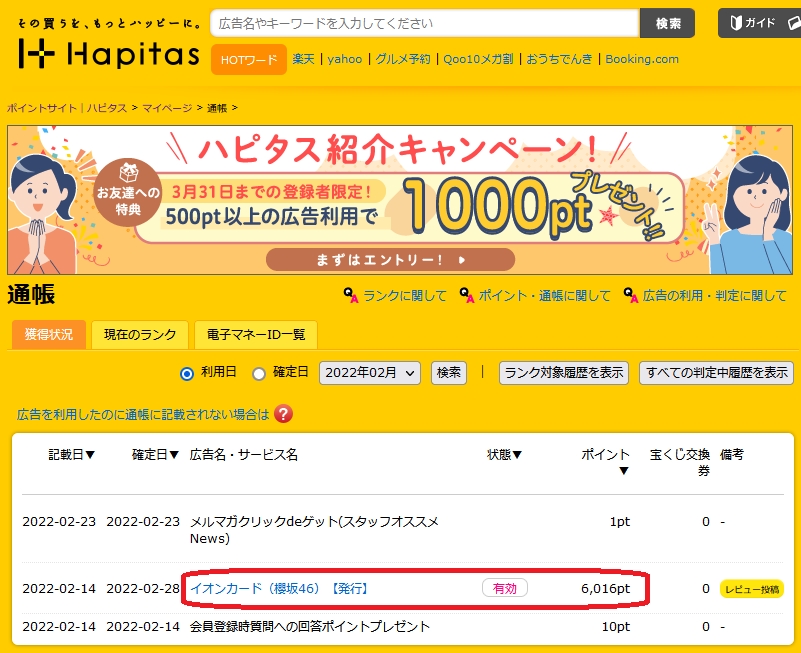Click the QA icon beside 広告の利用・判定に関して

631,295
